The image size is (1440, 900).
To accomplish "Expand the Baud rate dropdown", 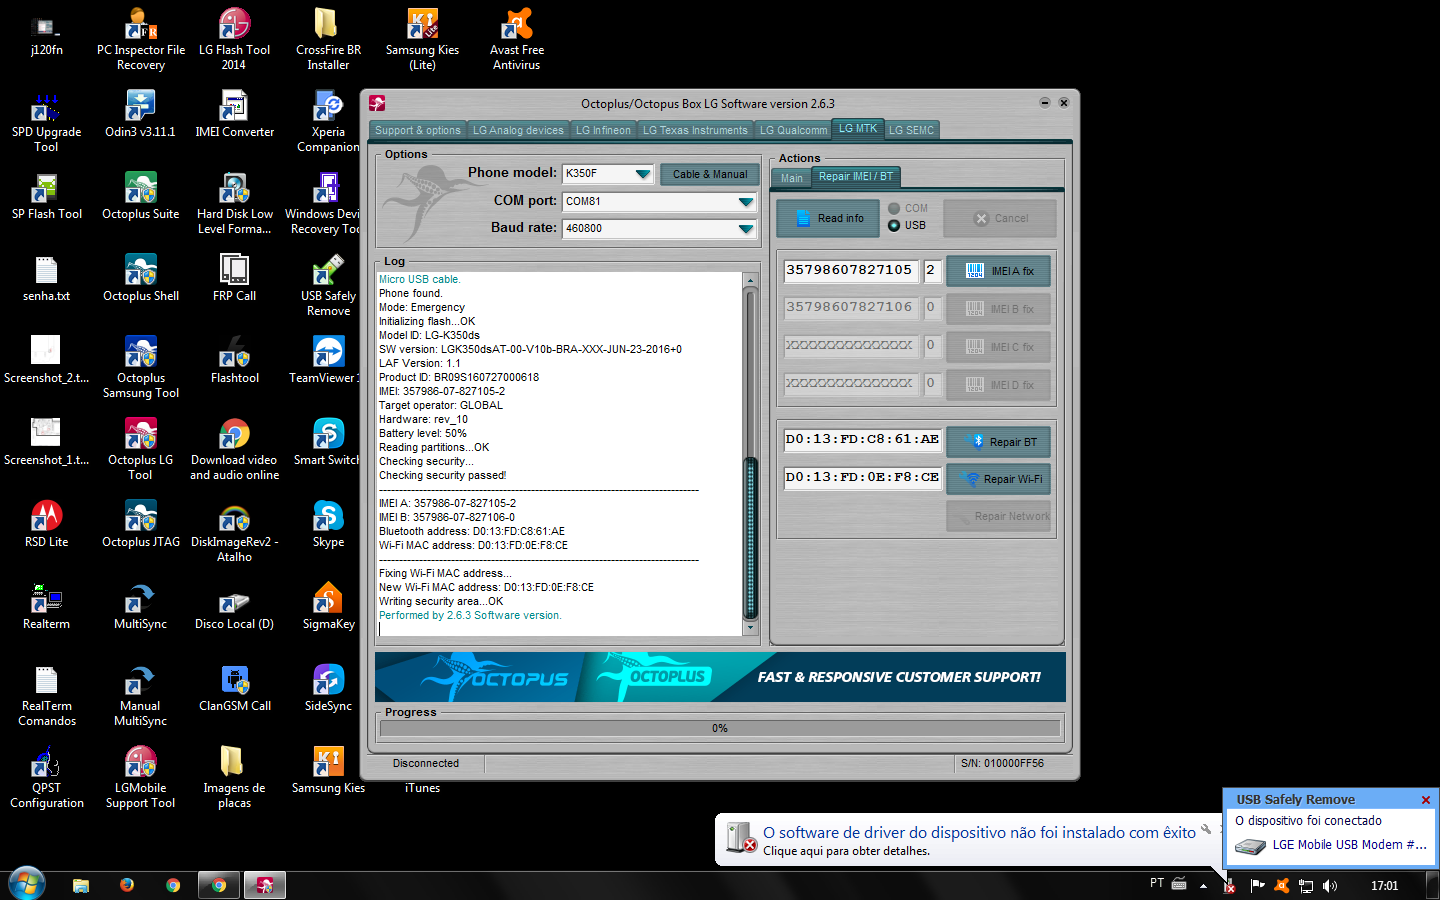I will tap(745, 229).
